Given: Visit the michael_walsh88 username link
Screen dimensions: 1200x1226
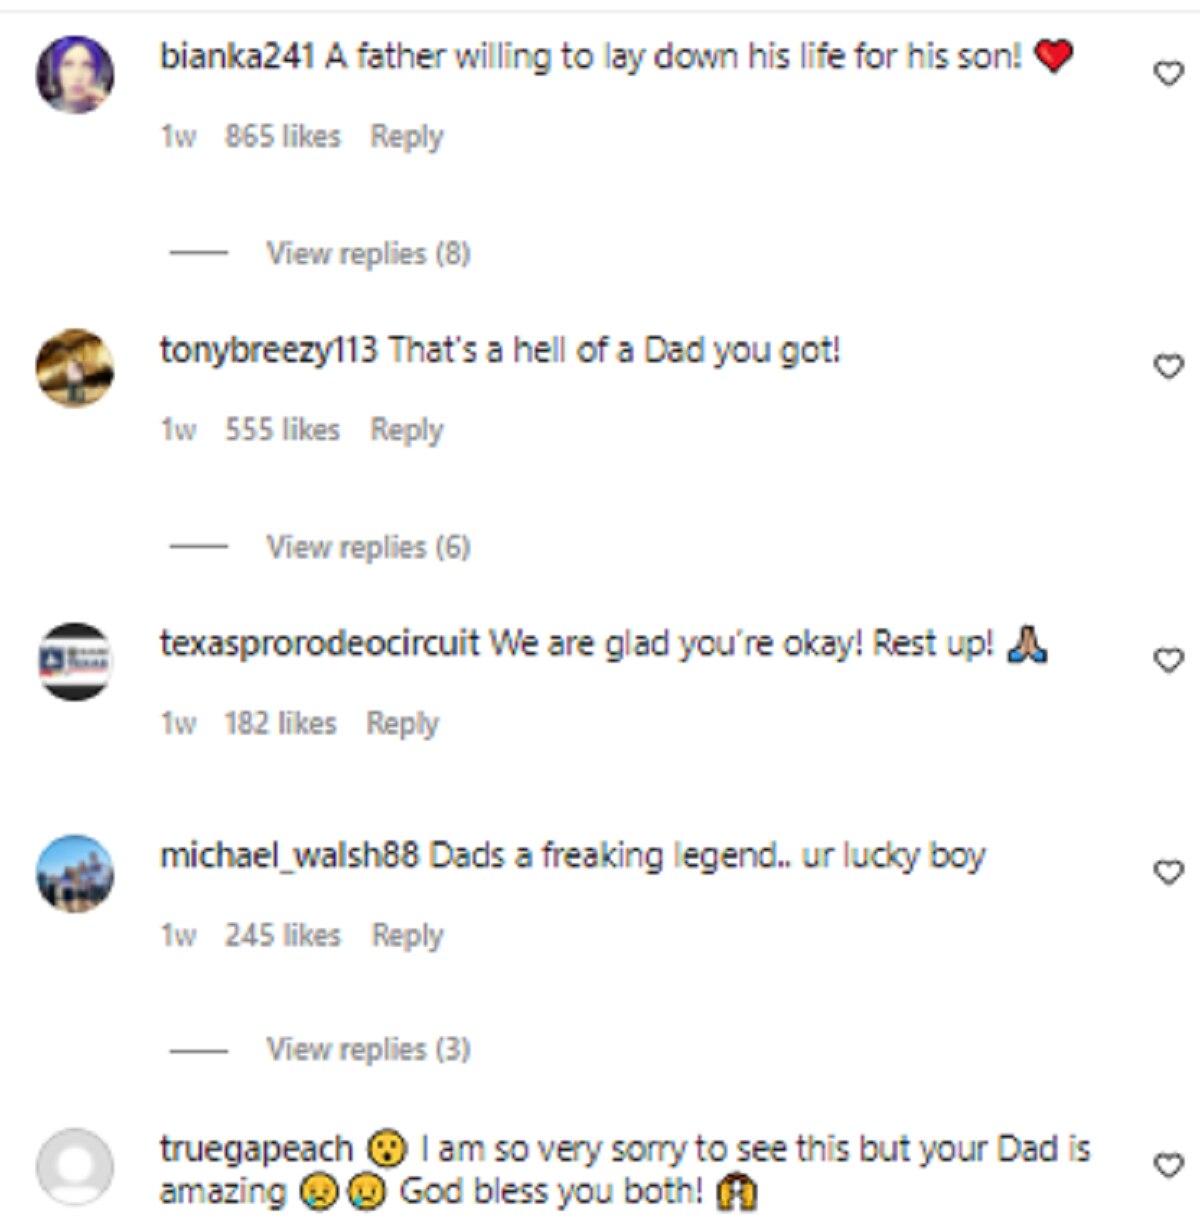Looking at the screenshot, I should click(x=289, y=856).
